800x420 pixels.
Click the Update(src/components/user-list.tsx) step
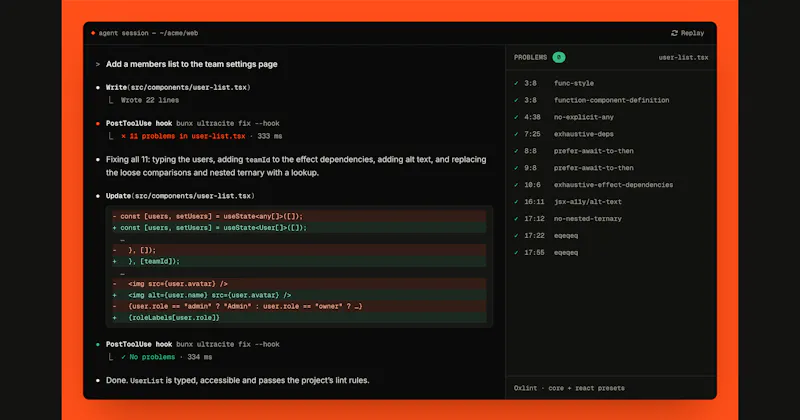tap(180, 196)
